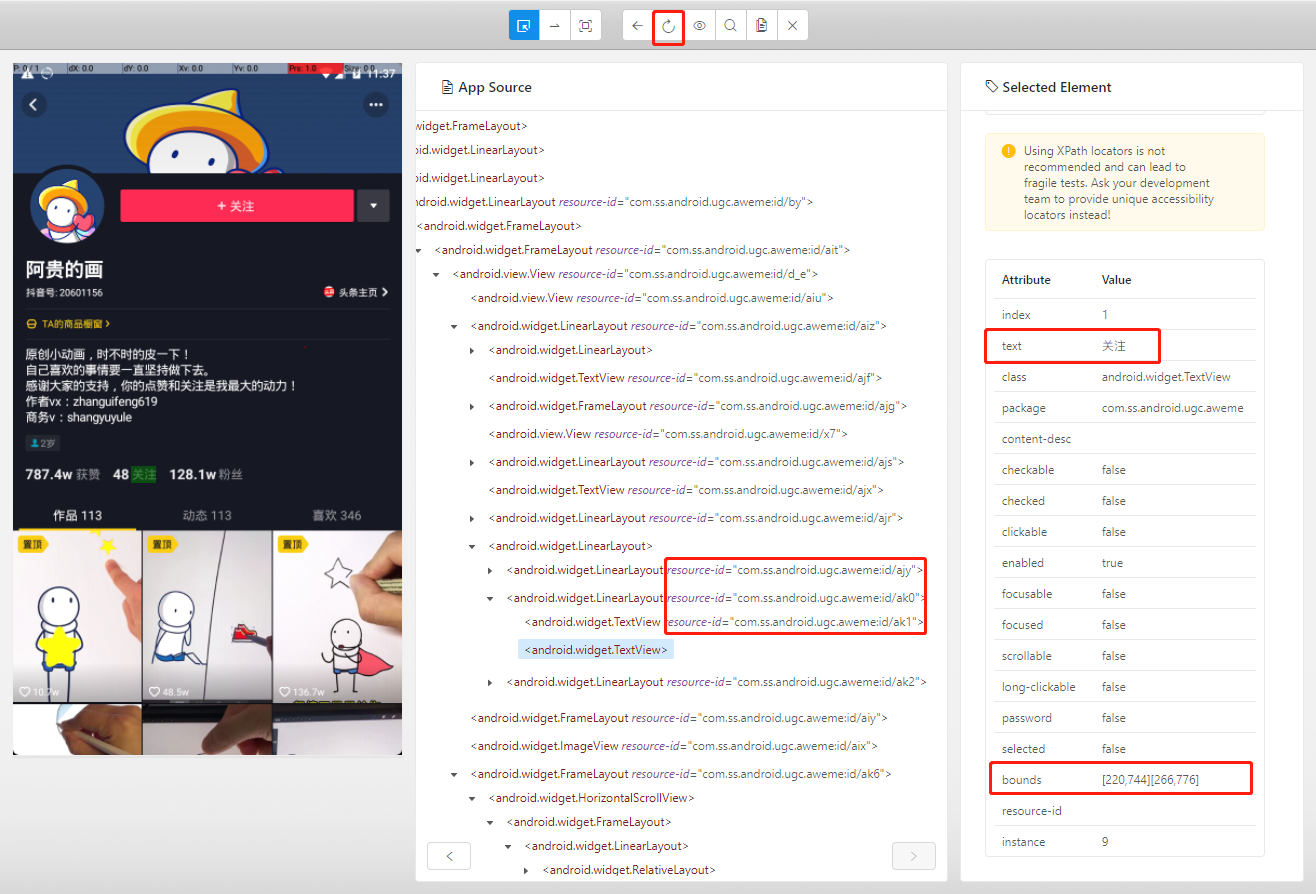Expand the LinearLayout node with id ajr
Screen dimensions: 1316x894
click(472, 518)
